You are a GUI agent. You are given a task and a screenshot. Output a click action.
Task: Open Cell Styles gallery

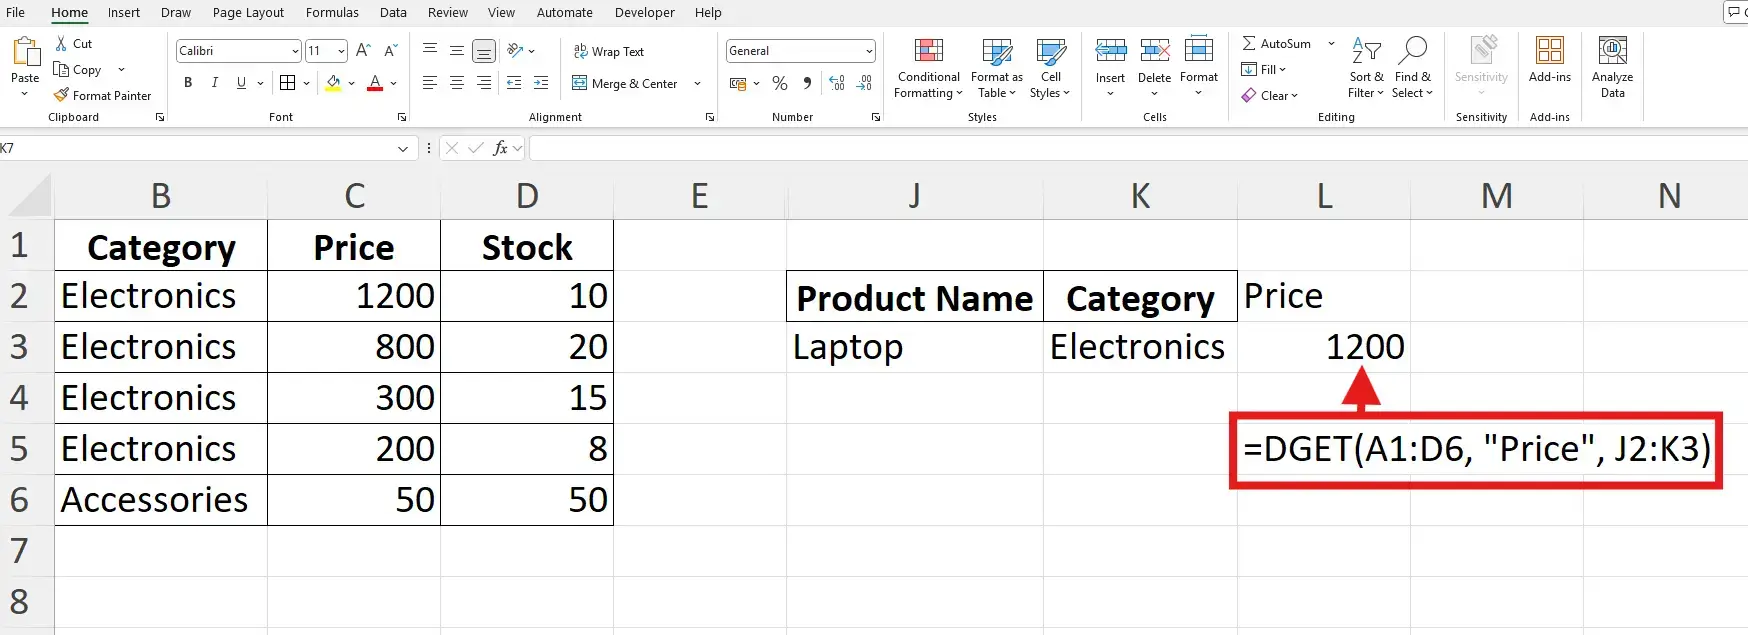[1050, 68]
